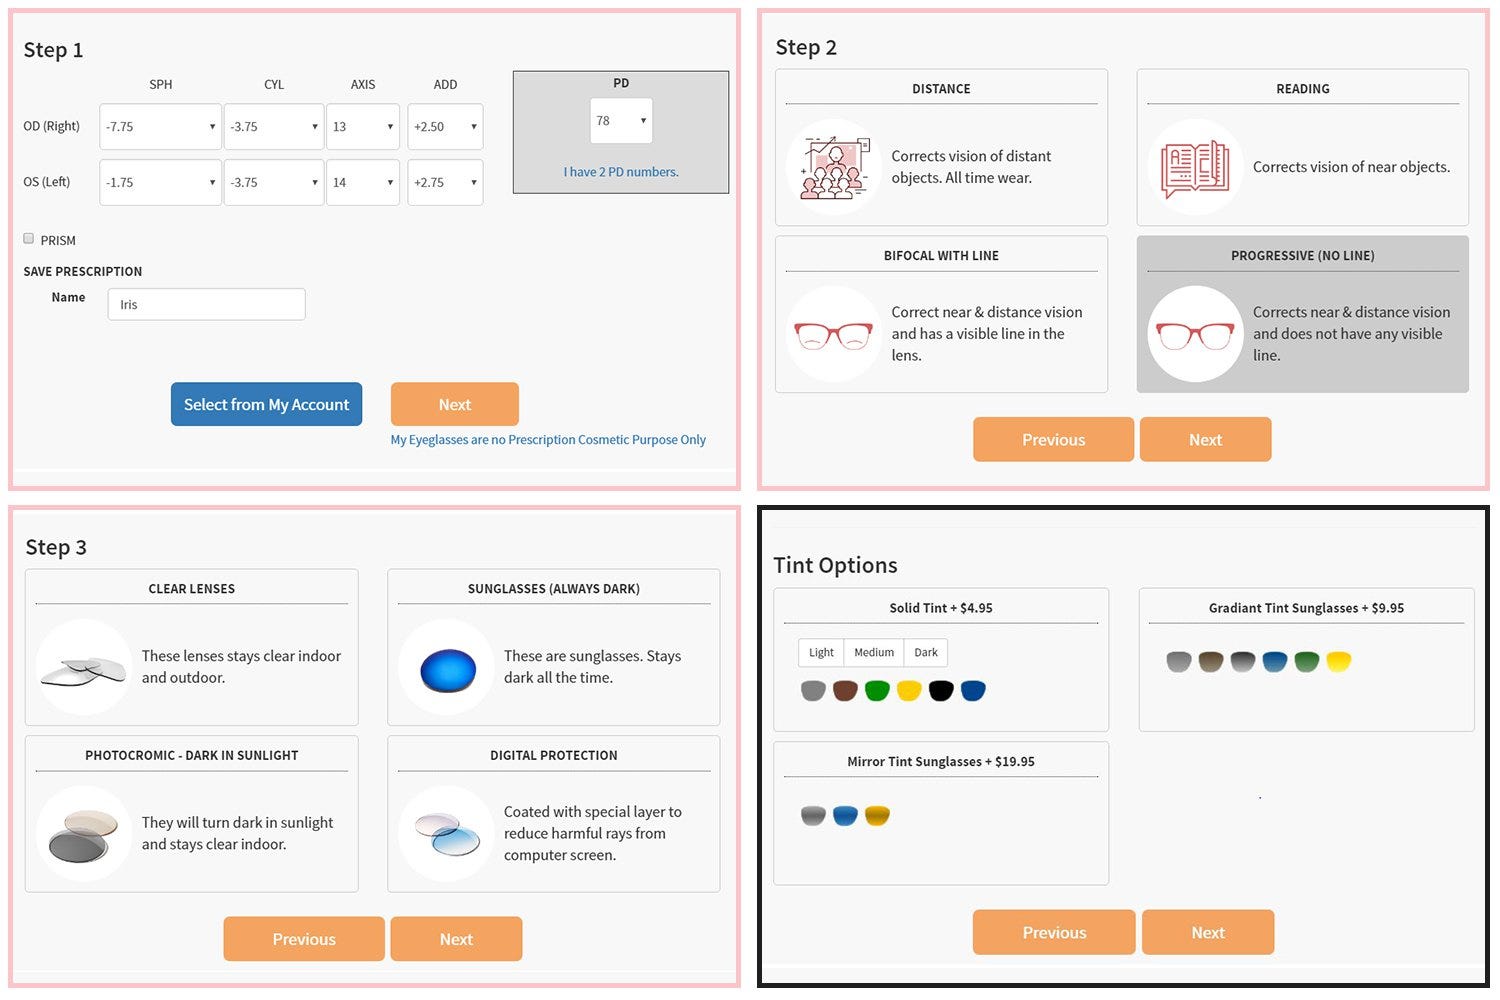Pick the green gradient tint lens

[1306, 662]
